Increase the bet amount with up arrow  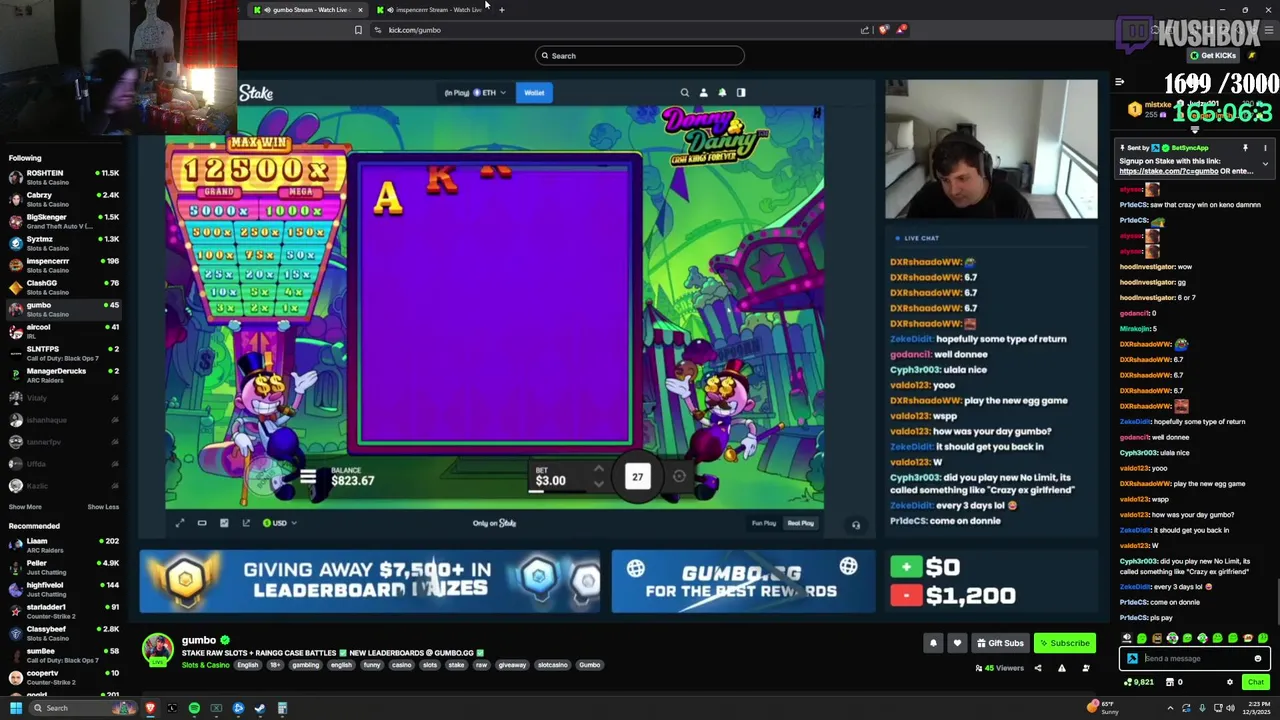(x=598, y=468)
